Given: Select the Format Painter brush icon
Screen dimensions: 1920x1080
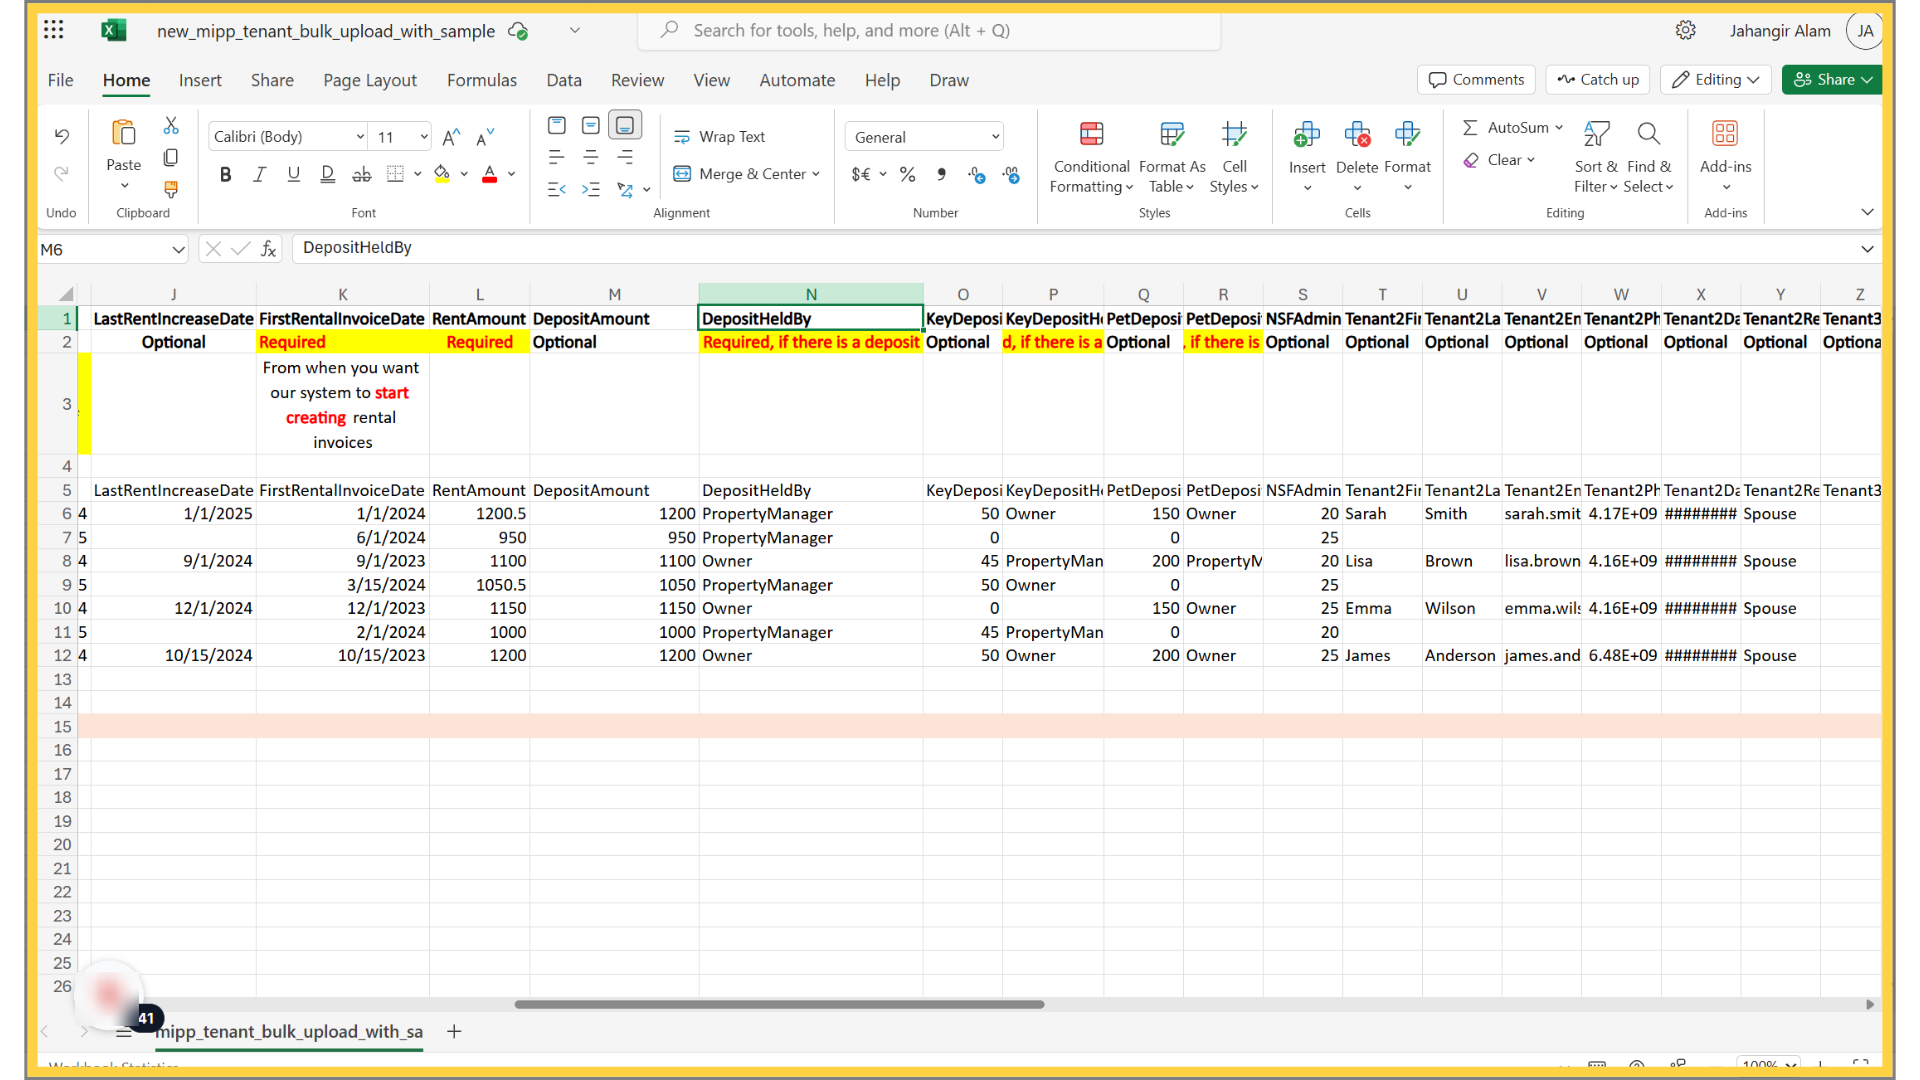Looking at the screenshot, I should point(171,189).
